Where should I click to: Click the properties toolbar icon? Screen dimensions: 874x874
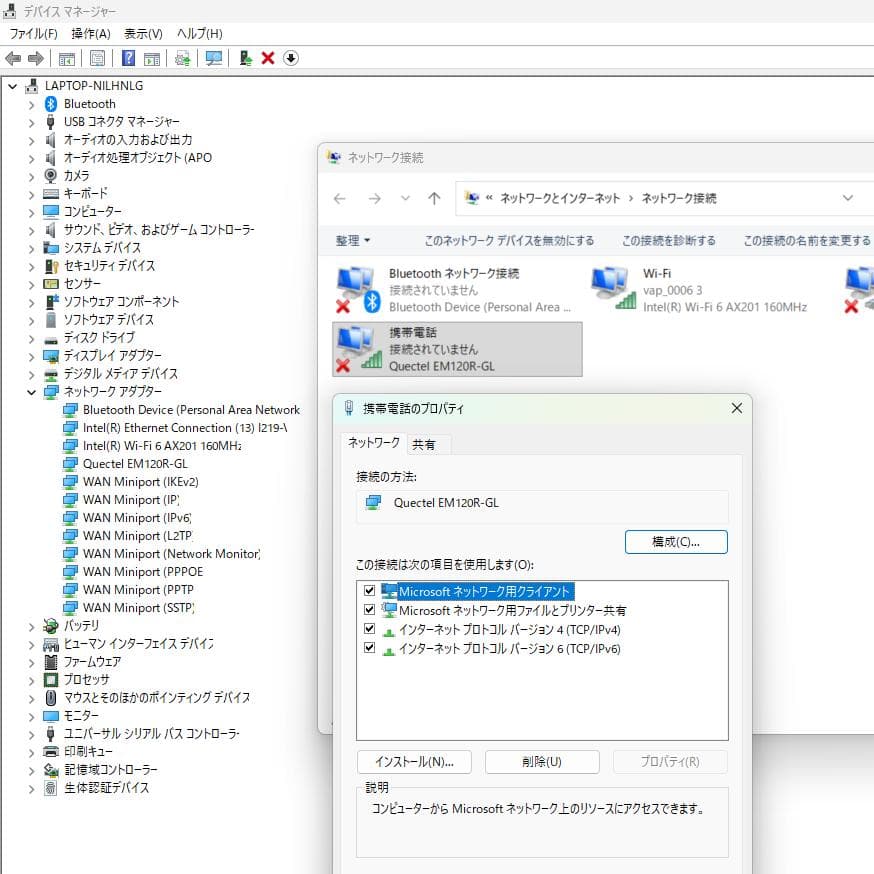[x=97, y=58]
